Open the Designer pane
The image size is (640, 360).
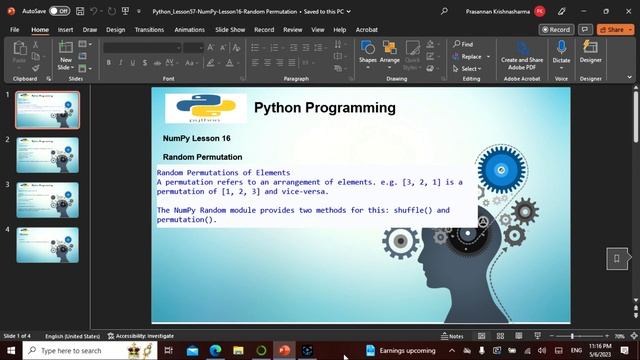590,51
